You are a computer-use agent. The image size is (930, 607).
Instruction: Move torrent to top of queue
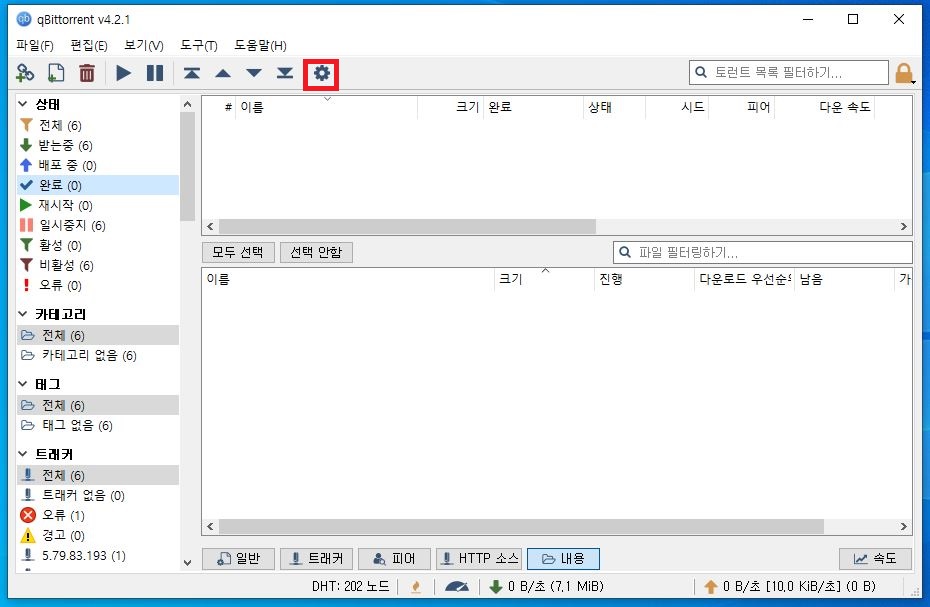tap(192, 73)
